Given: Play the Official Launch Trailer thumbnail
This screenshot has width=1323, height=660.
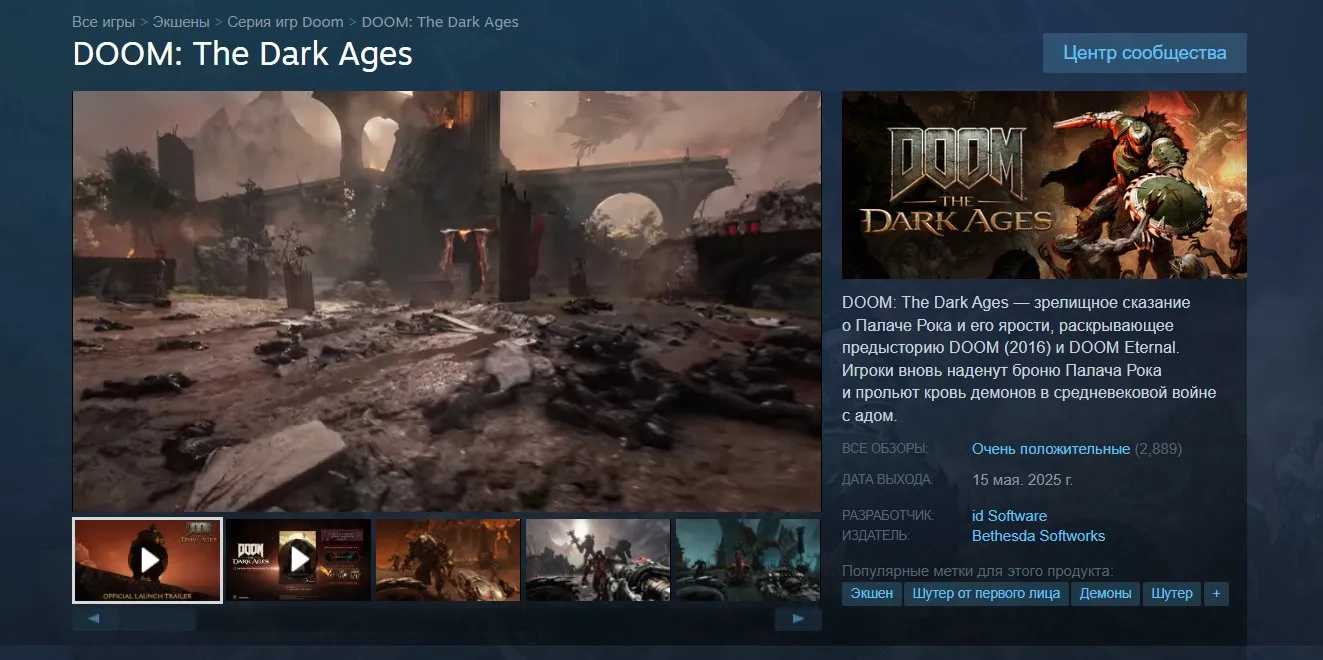Looking at the screenshot, I should (x=147, y=560).
